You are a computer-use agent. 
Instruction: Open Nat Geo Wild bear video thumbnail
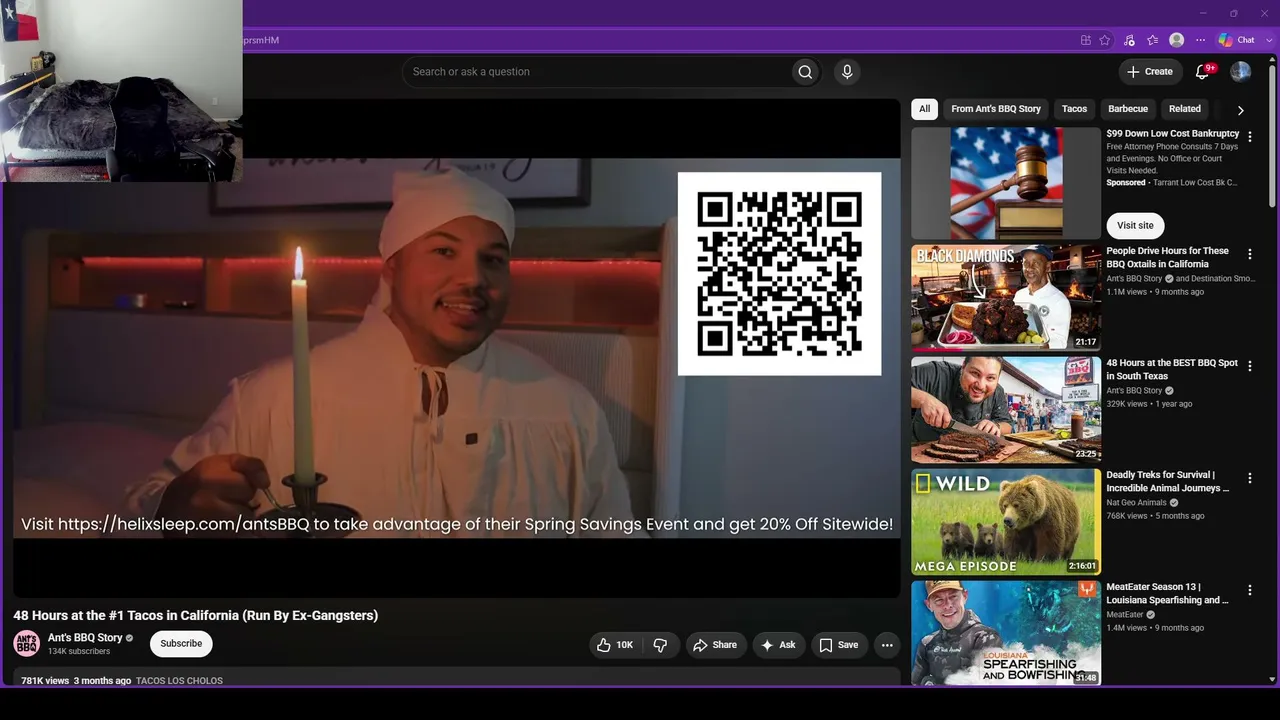coord(1006,522)
